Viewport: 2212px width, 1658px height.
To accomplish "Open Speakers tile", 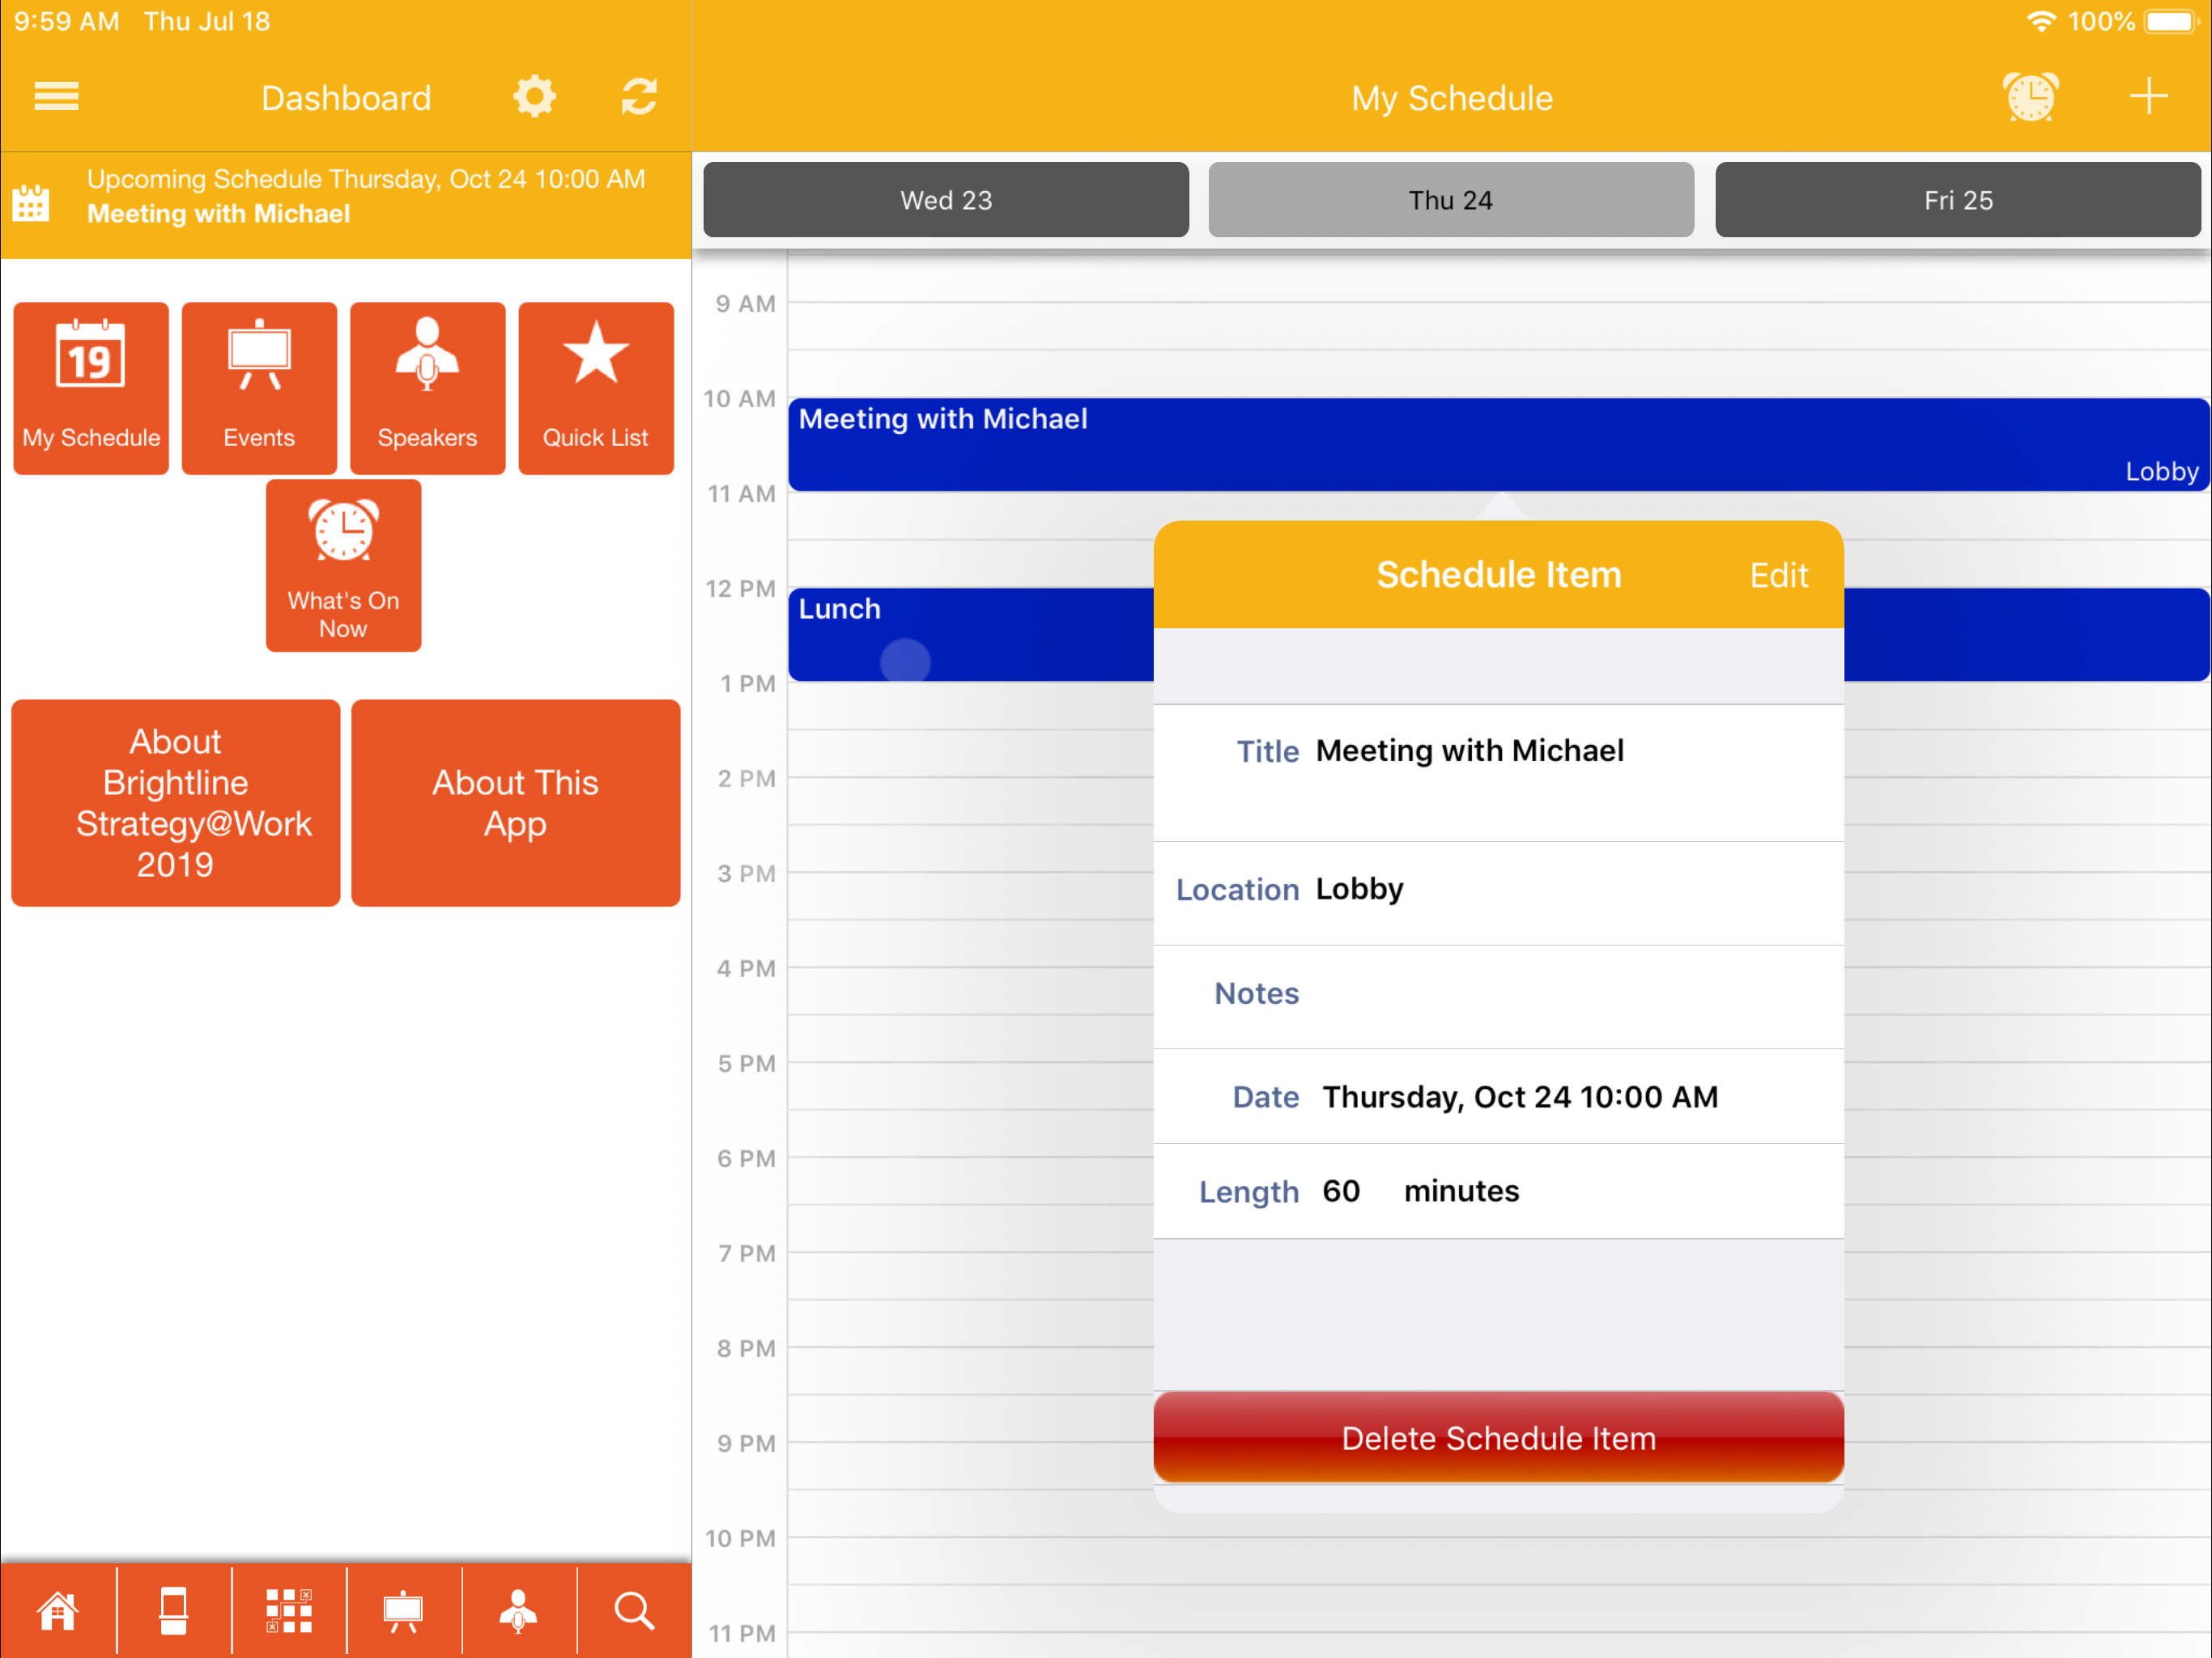I will [427, 388].
